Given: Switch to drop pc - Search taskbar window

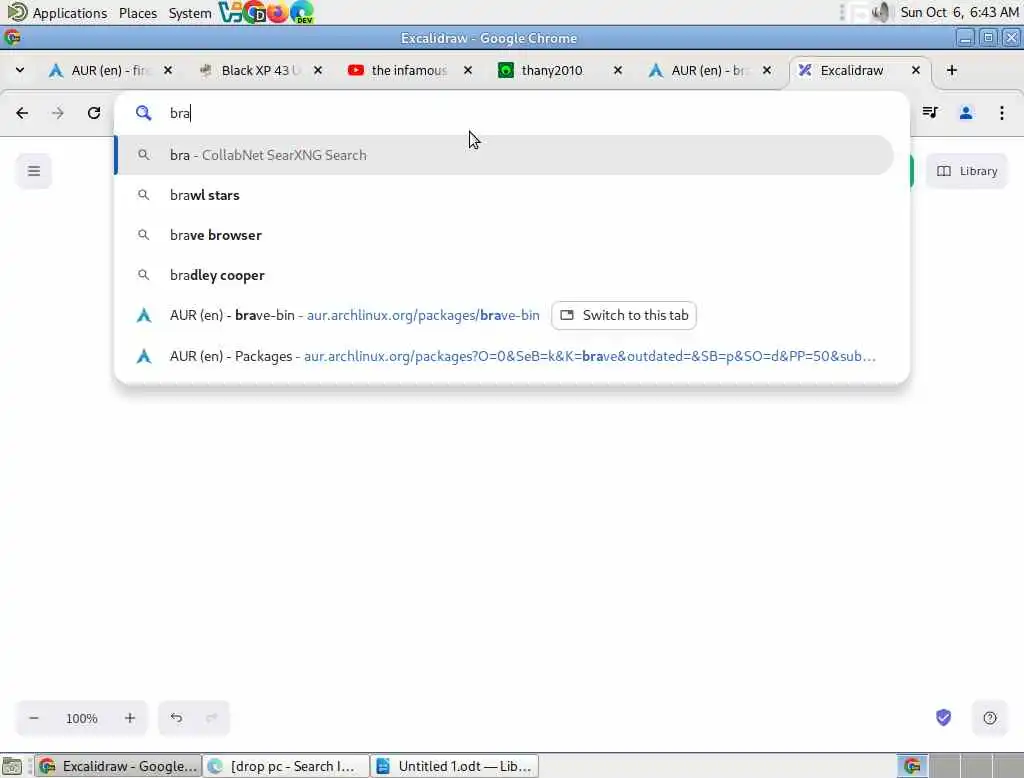Looking at the screenshot, I should tap(285, 766).
